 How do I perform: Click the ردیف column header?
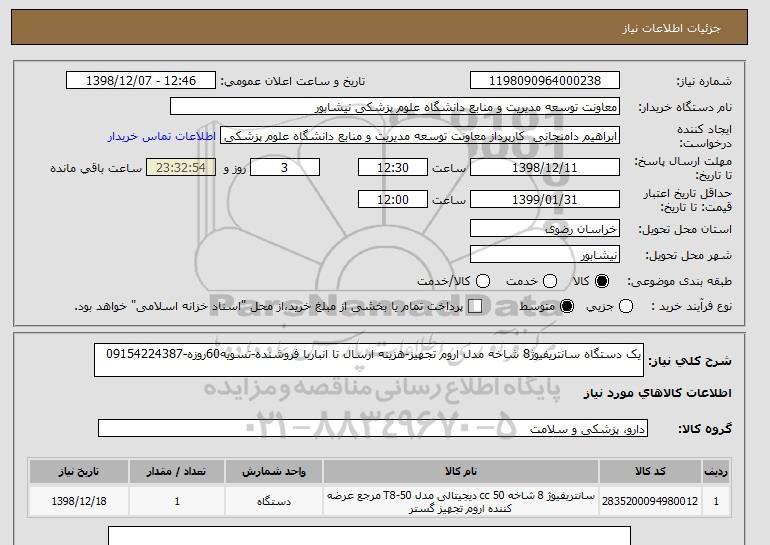point(716,471)
